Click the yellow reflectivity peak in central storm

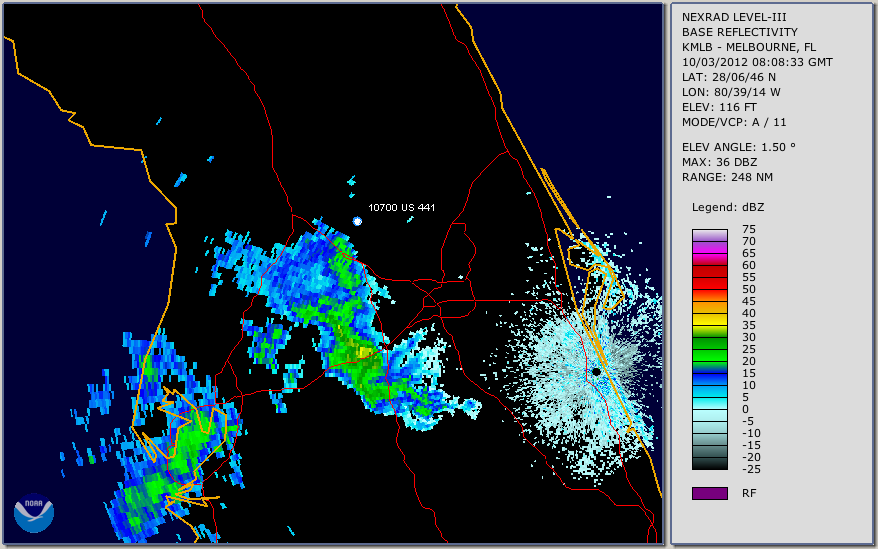pyautogui.click(x=365, y=352)
